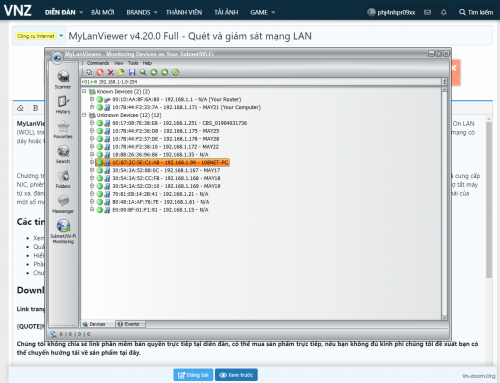Expand the 192.168.1.251 device entry
This screenshot has height=383, width=500.
click(92, 123)
